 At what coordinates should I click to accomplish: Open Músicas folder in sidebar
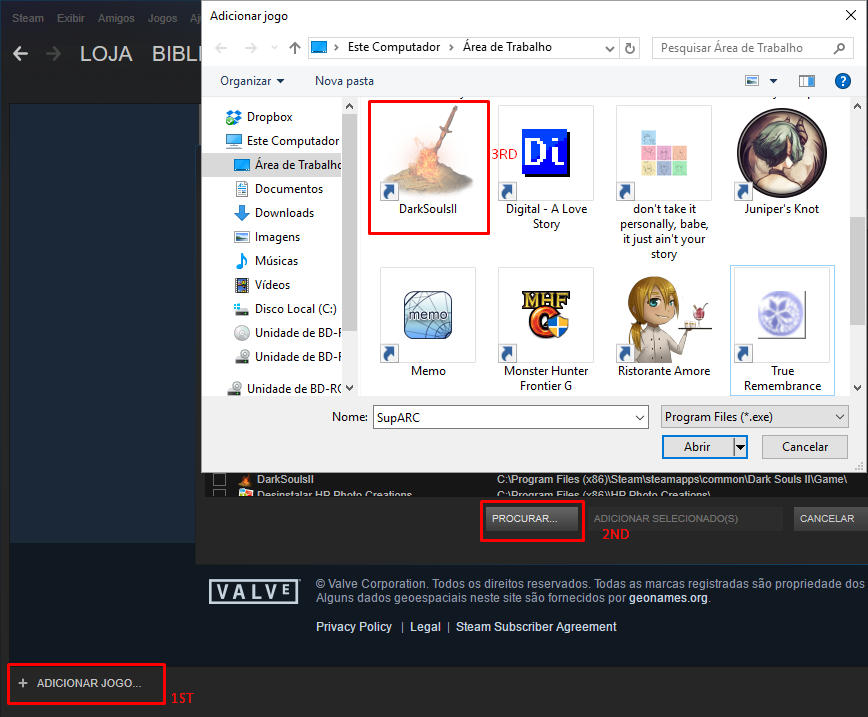click(266, 260)
